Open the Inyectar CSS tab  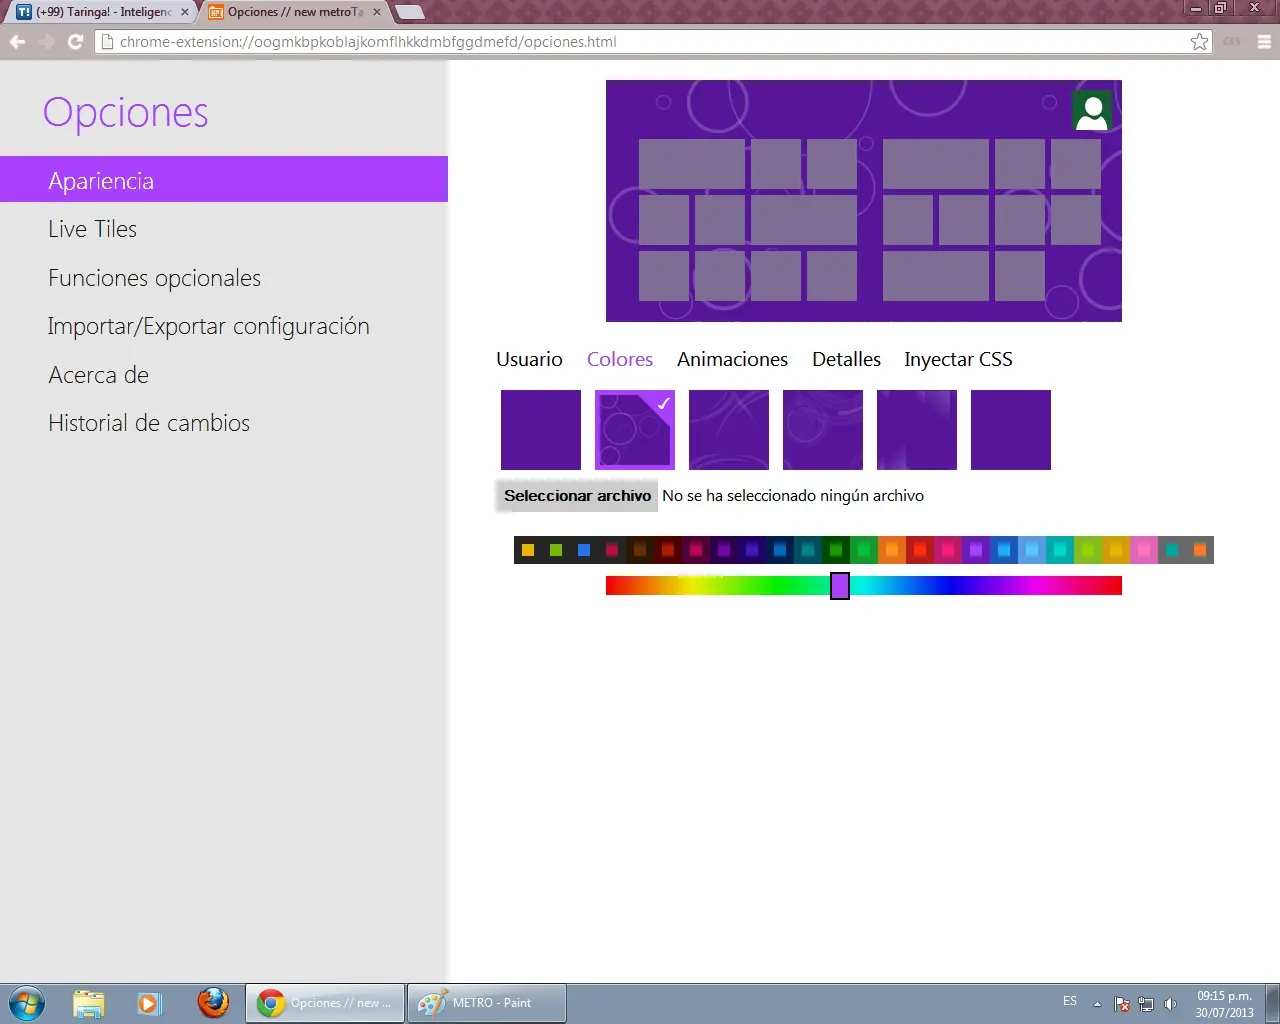958,359
